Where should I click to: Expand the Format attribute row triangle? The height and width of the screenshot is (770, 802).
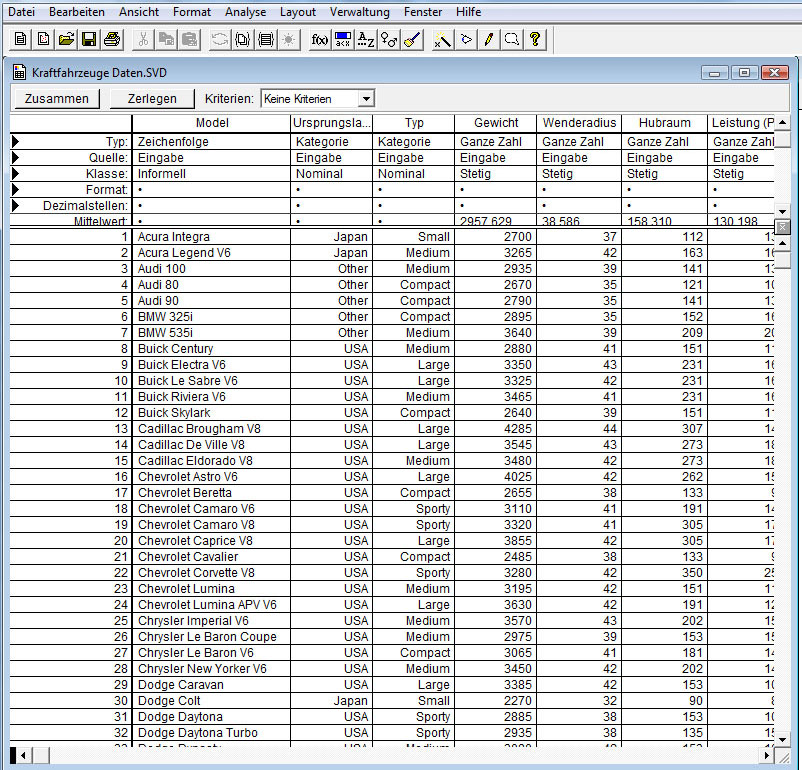pos(15,189)
